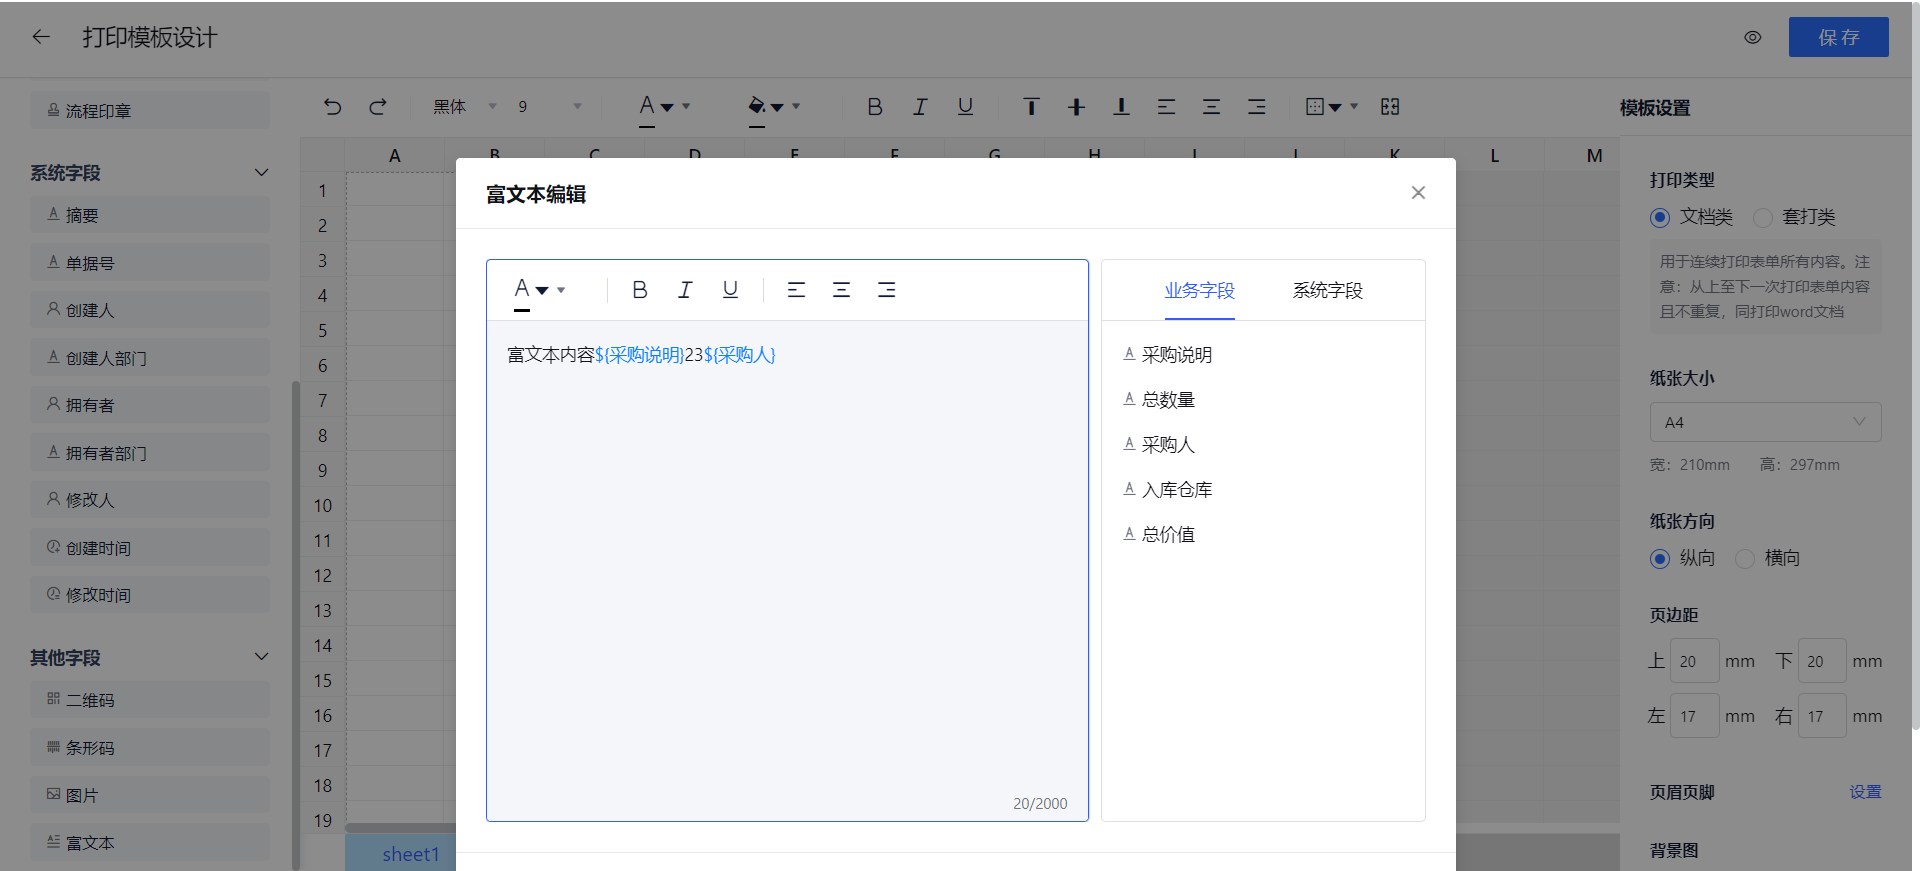Insert 总价值 field
The width and height of the screenshot is (1920, 871).
[1159, 535]
